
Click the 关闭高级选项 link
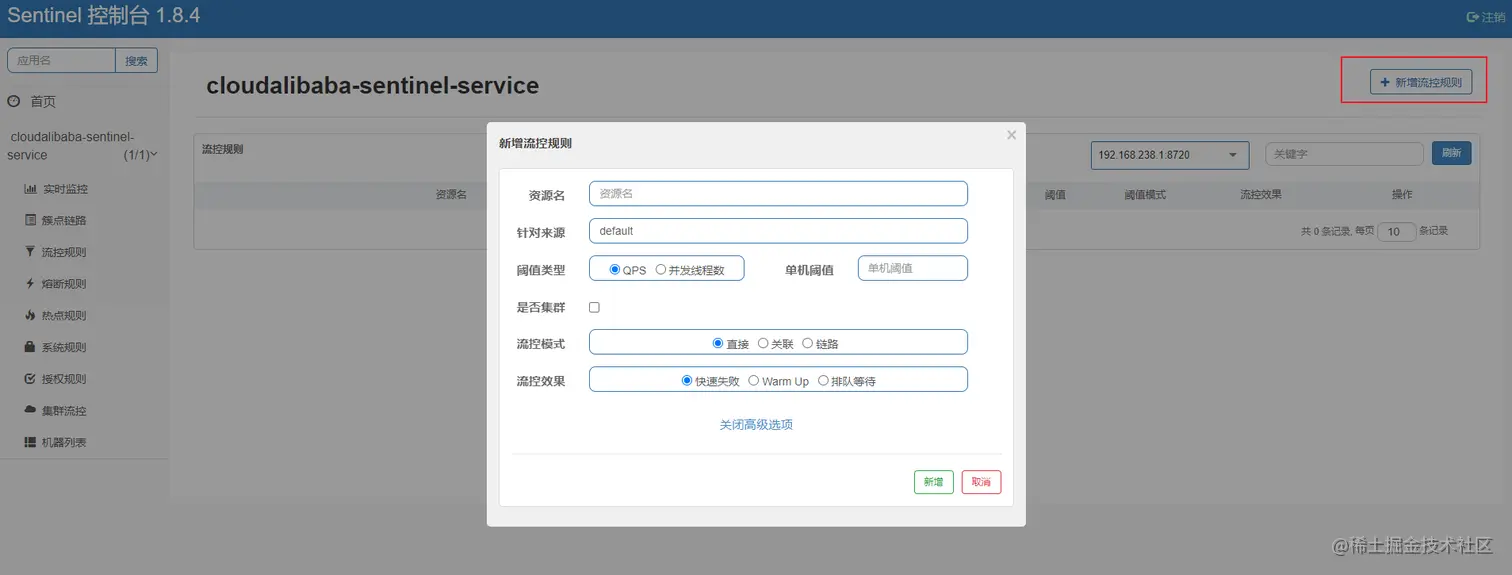tap(756, 425)
